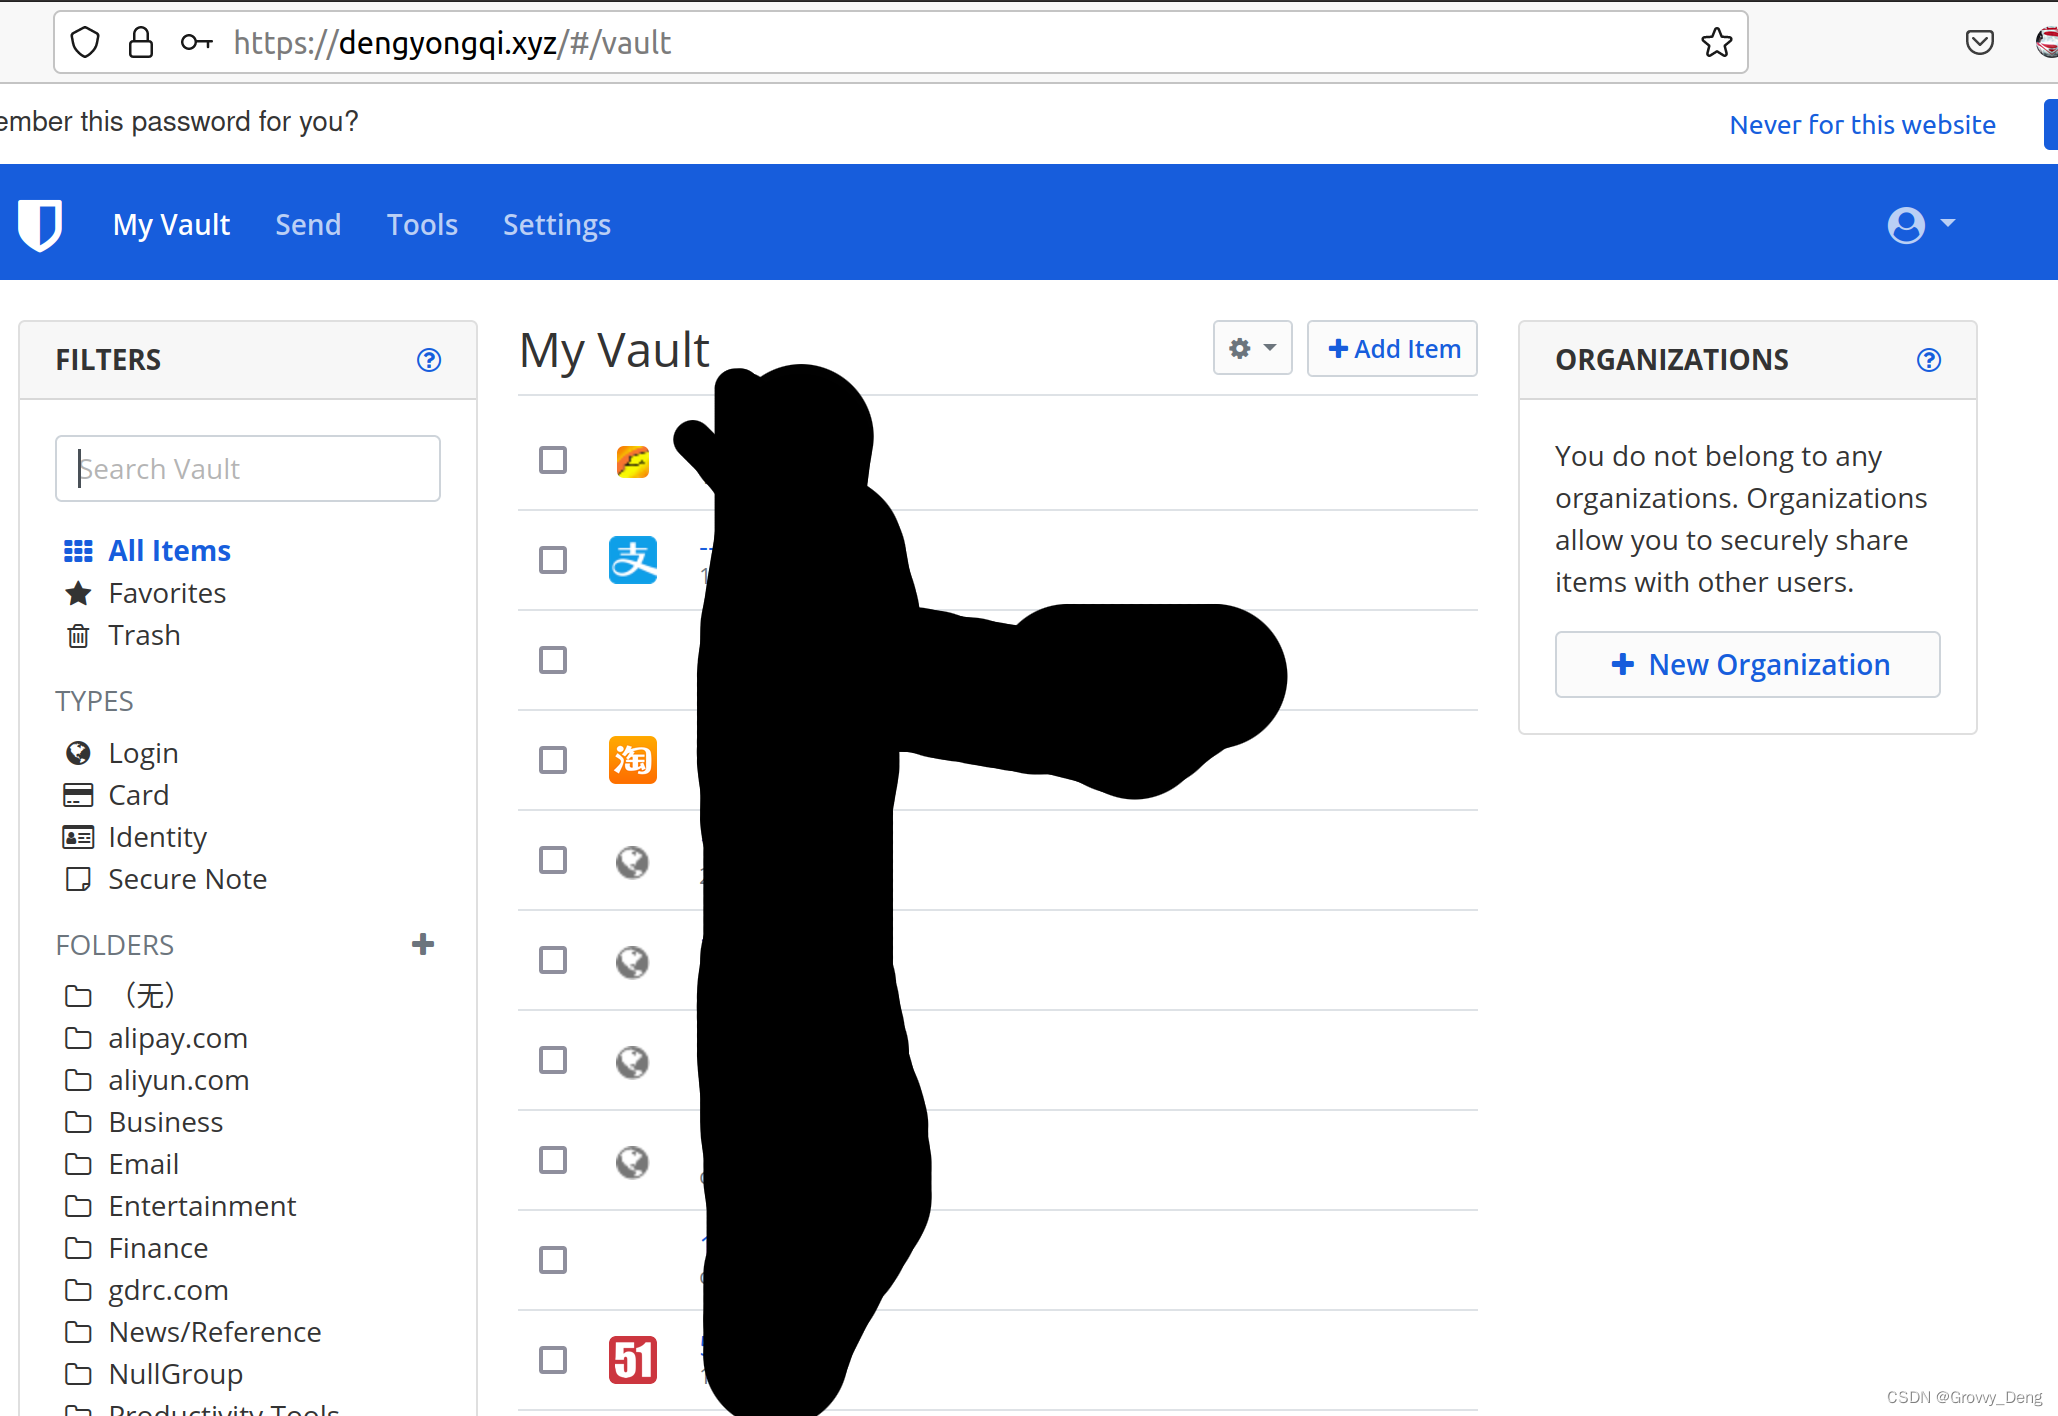Click Never for this website
The image size is (2058, 1416).
1863,123
